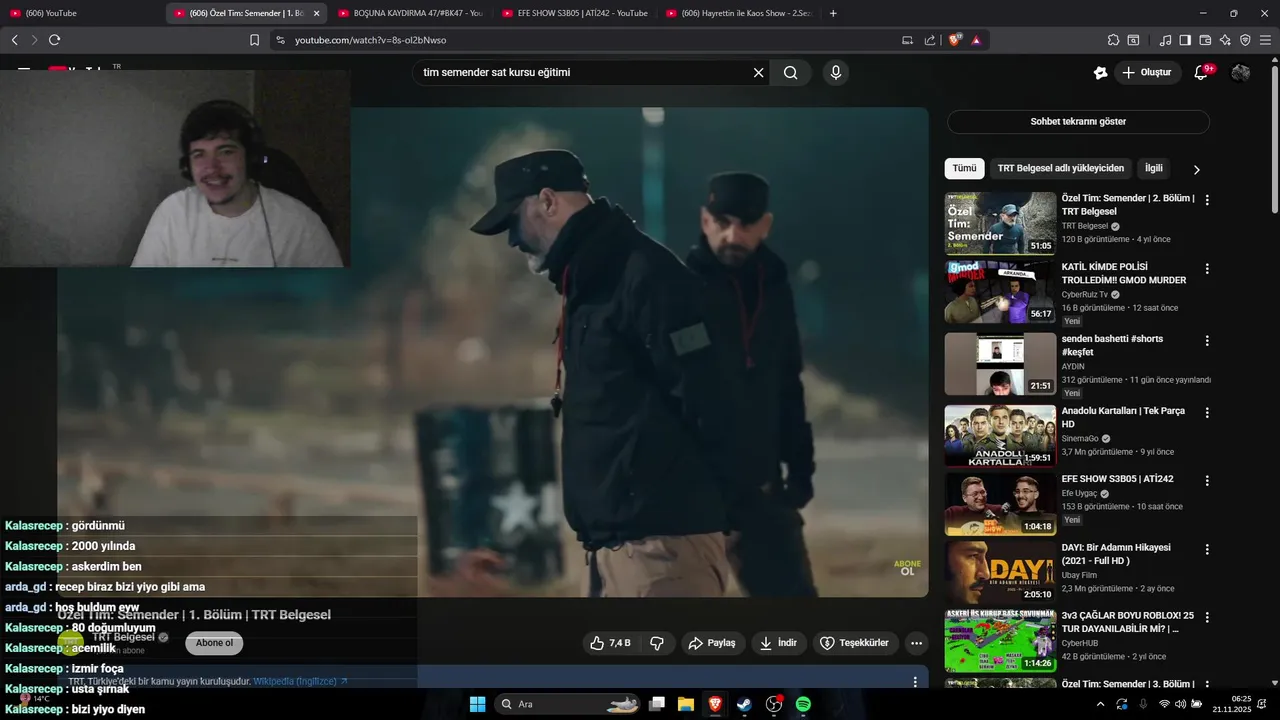
Task: Select TRT Belgesel adlı yükleyiciden chip
Action: coord(1060,168)
